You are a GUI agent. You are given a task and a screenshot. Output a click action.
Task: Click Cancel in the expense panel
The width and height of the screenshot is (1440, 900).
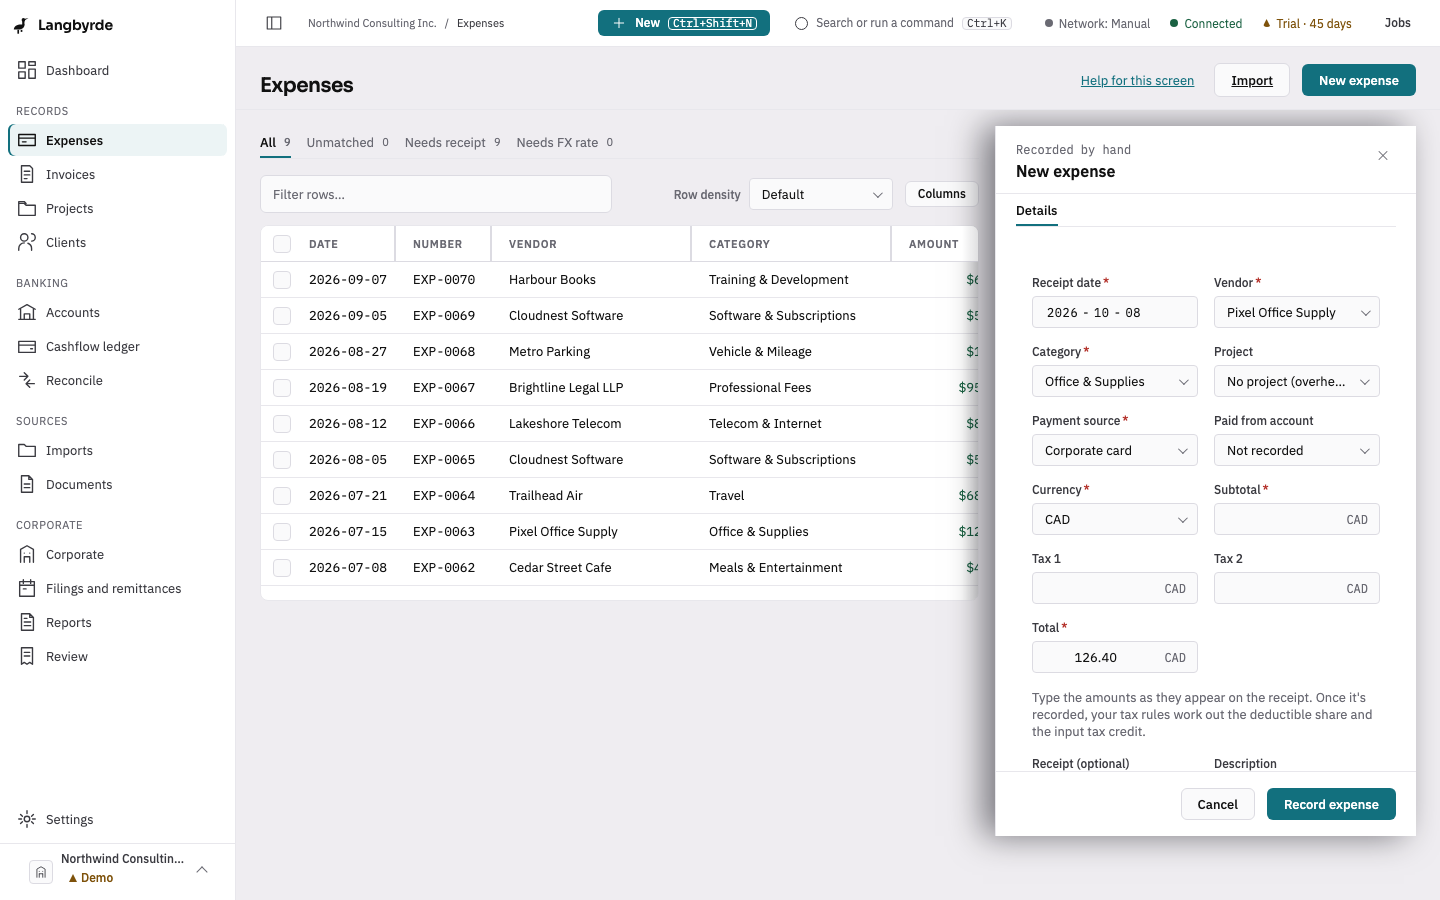tap(1218, 804)
